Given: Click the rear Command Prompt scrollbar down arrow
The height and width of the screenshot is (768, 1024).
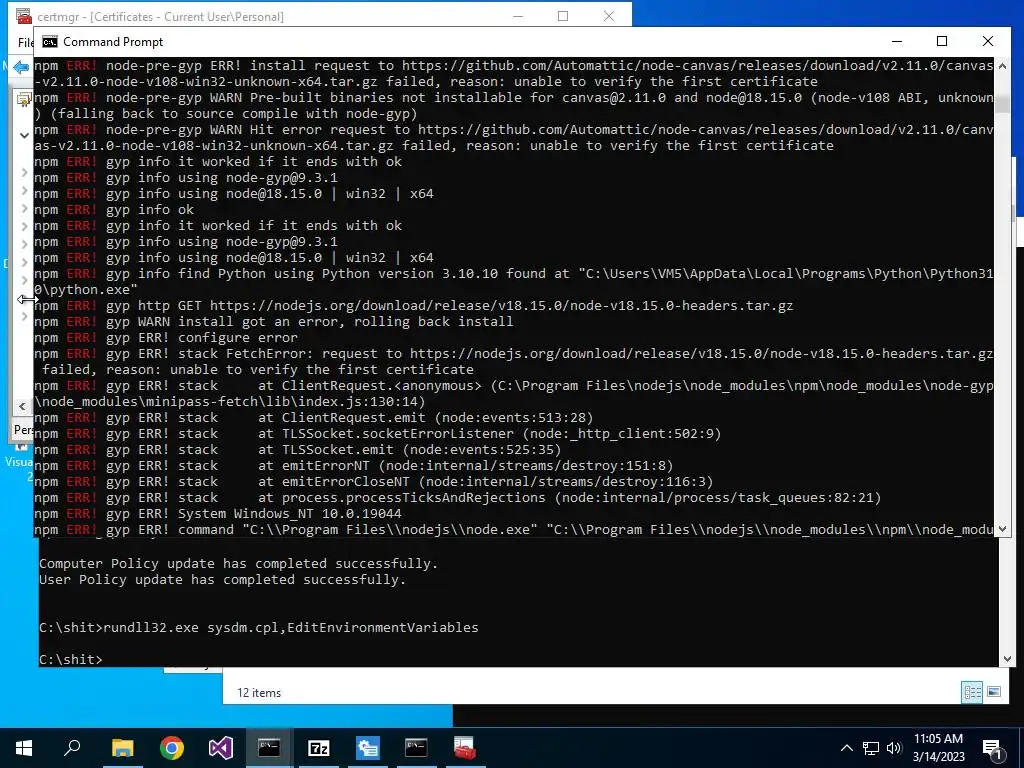Looking at the screenshot, I should tap(1007, 659).
